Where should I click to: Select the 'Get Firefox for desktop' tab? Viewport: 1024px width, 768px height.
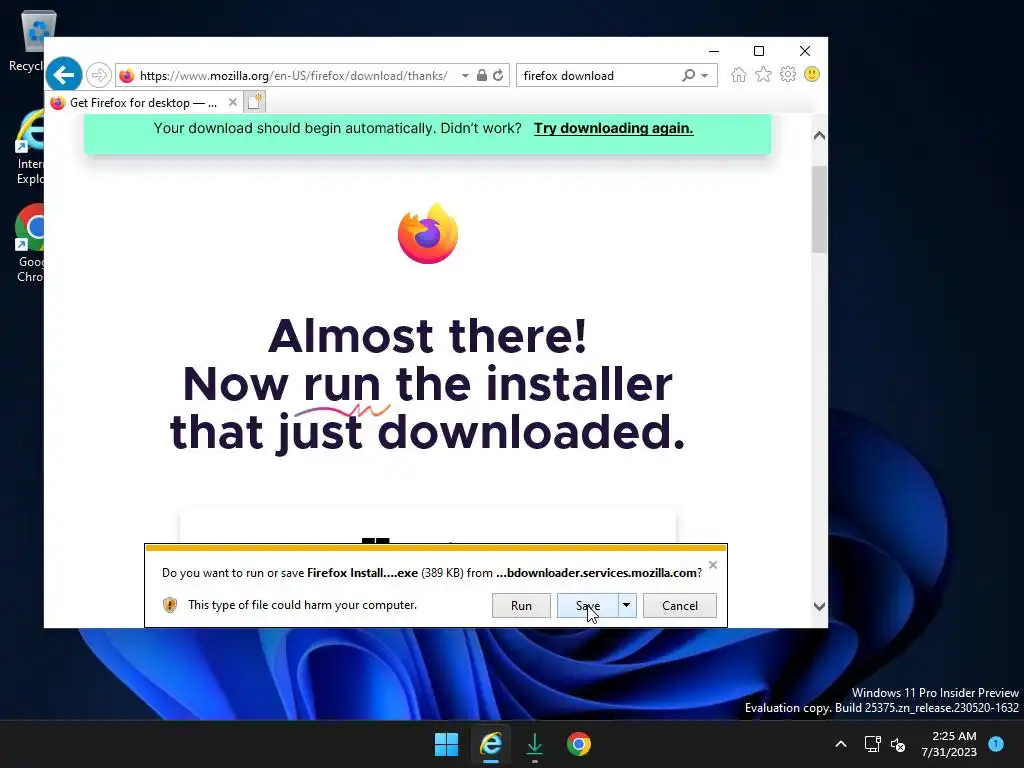click(144, 103)
